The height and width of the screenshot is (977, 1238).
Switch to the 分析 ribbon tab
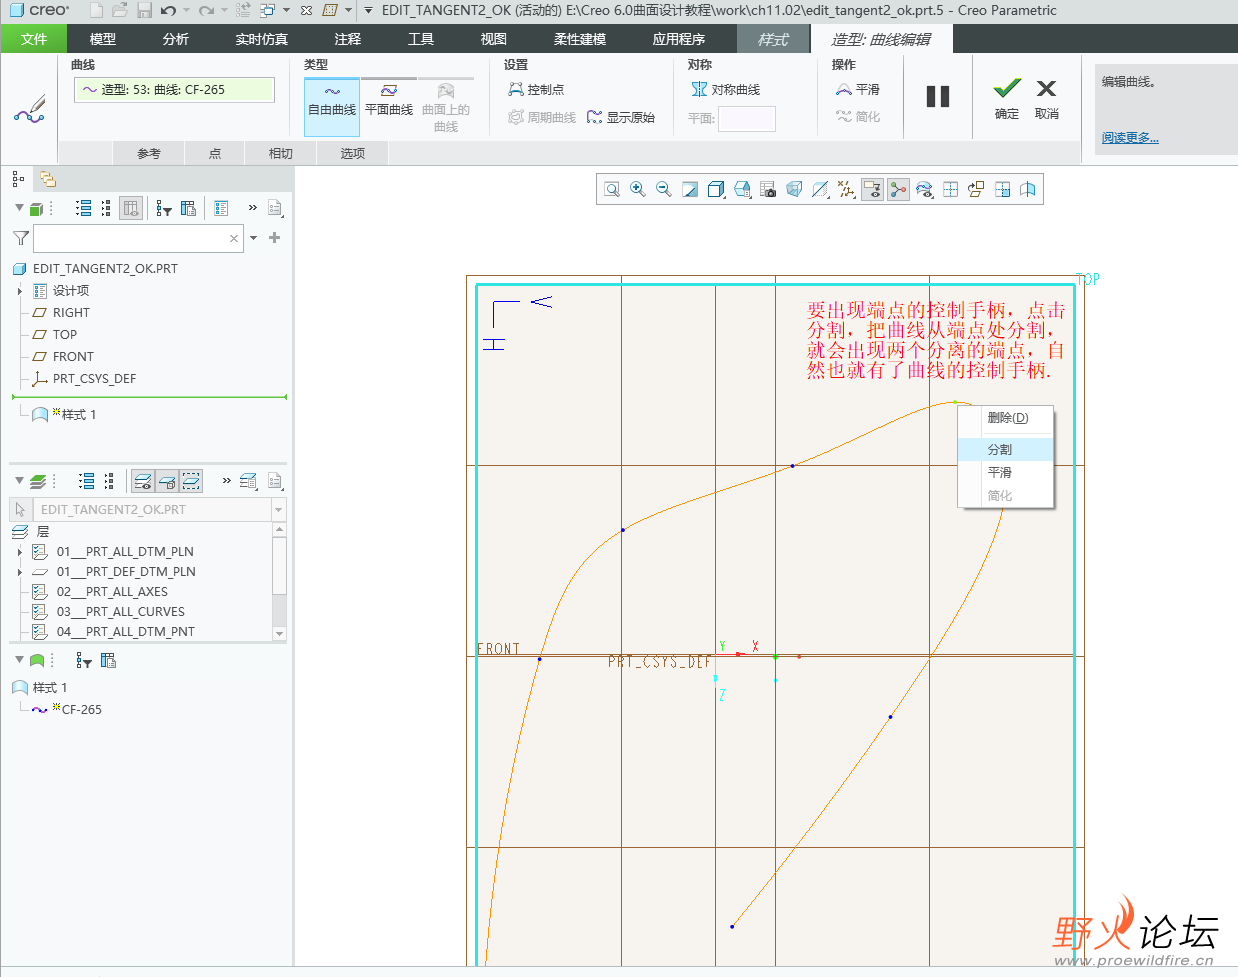[x=176, y=39]
